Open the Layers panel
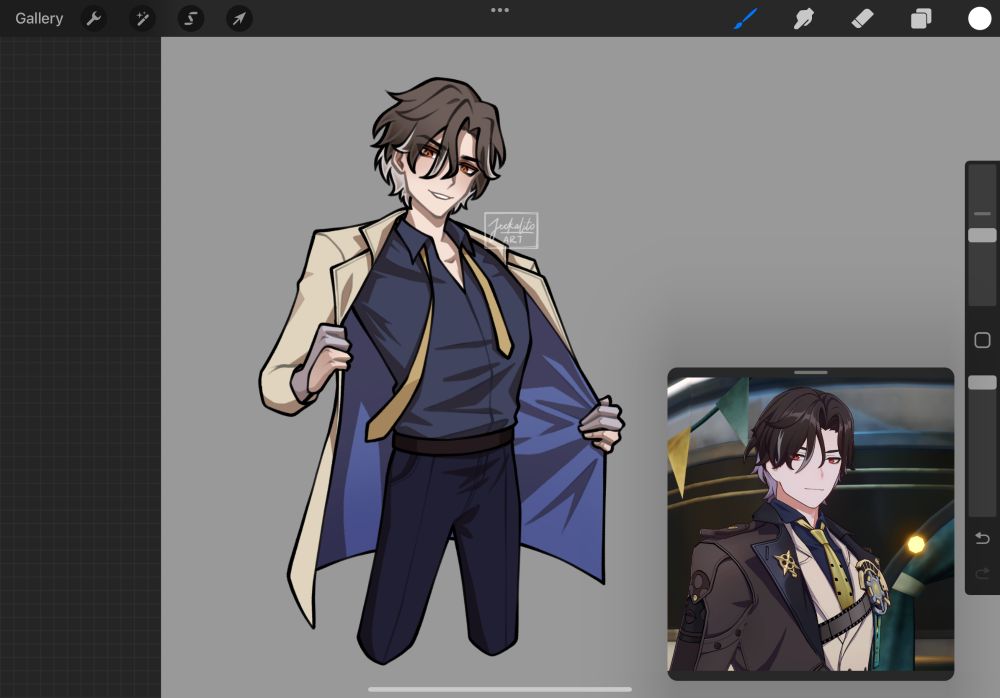Viewport: 1000px width, 698px height. [x=921, y=19]
